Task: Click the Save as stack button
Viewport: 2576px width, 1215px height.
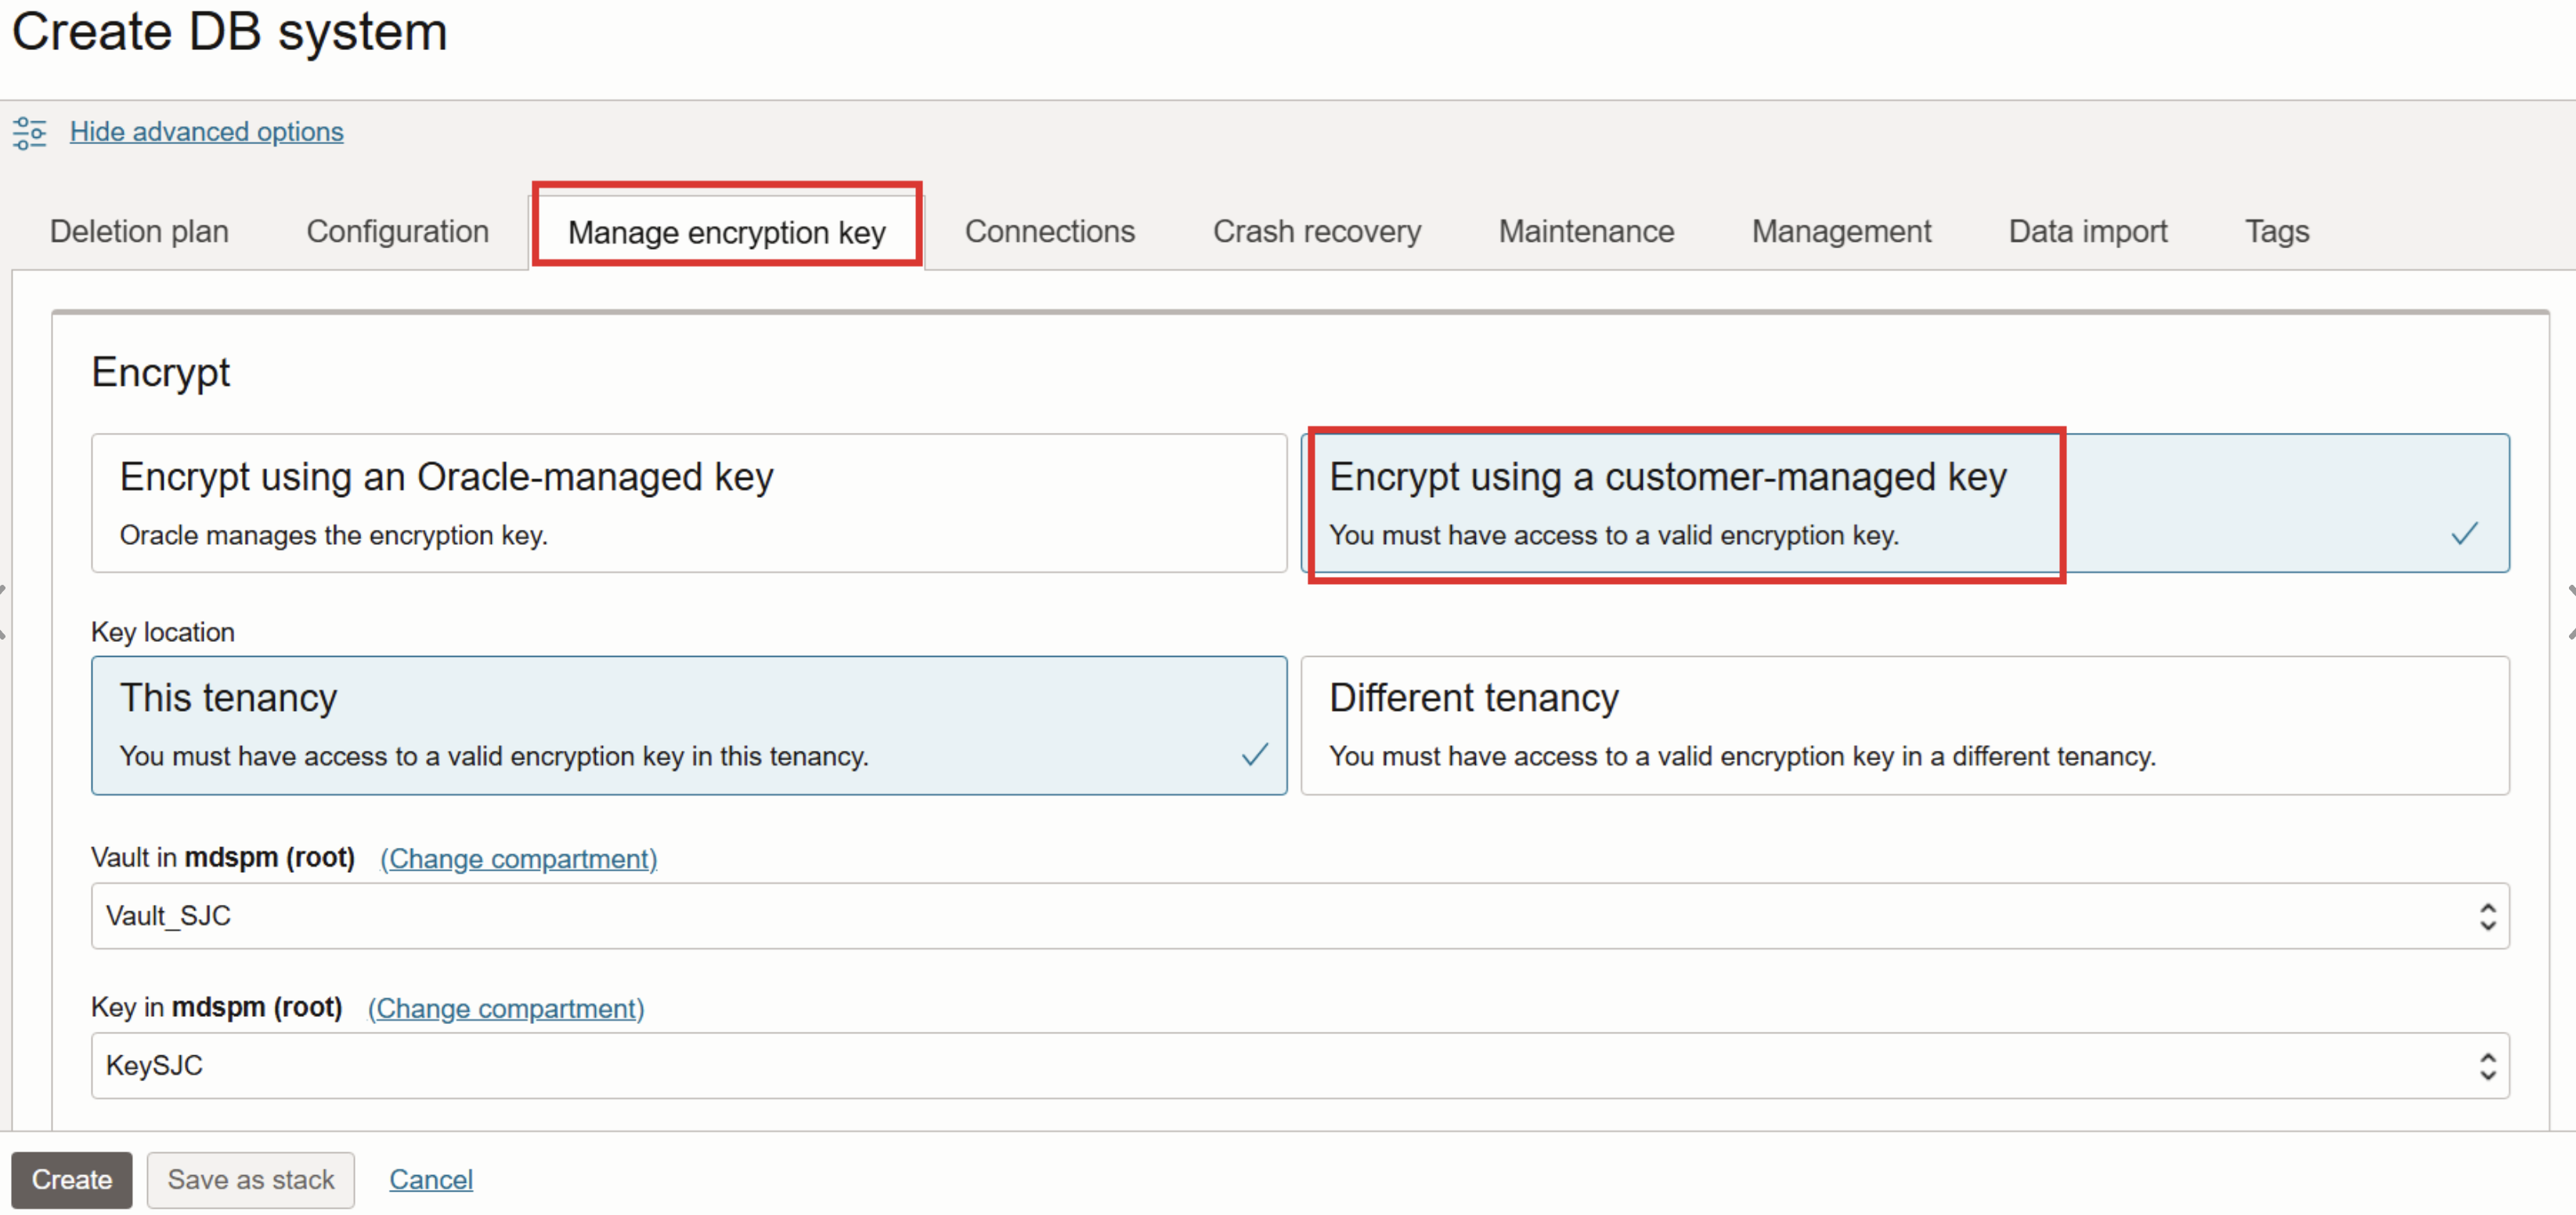Action: pyautogui.click(x=250, y=1179)
